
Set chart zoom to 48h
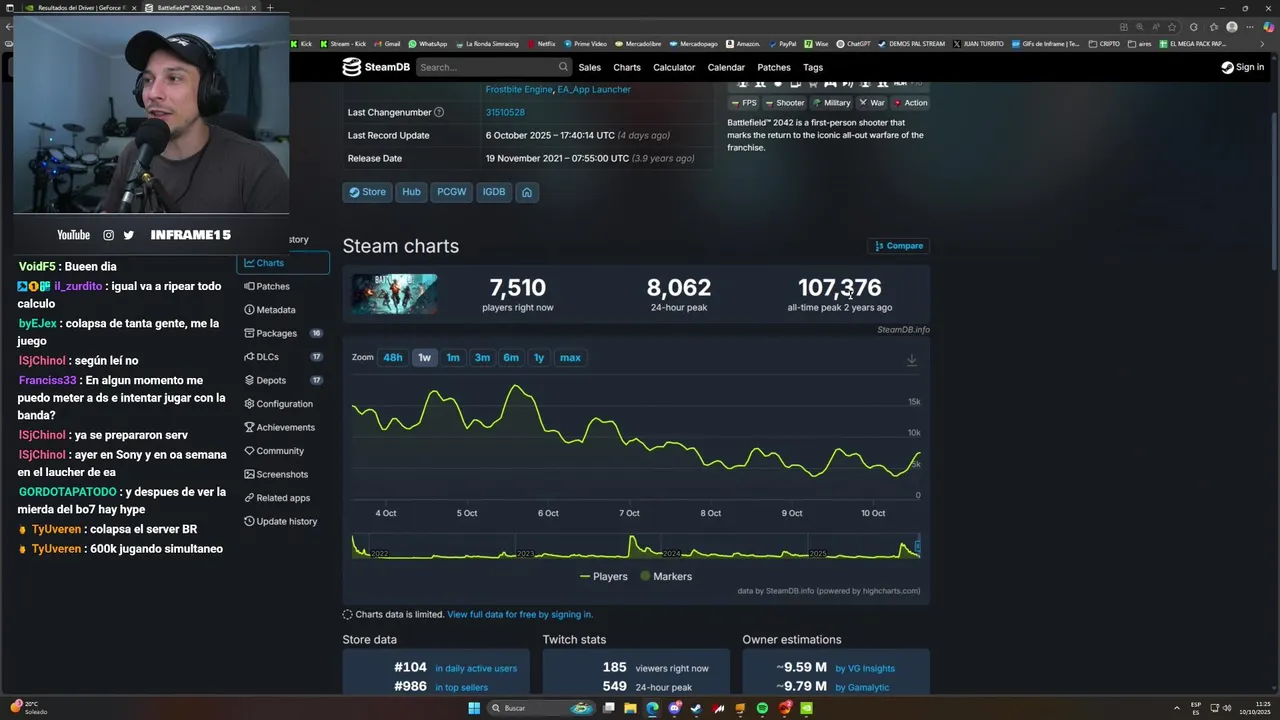point(393,358)
